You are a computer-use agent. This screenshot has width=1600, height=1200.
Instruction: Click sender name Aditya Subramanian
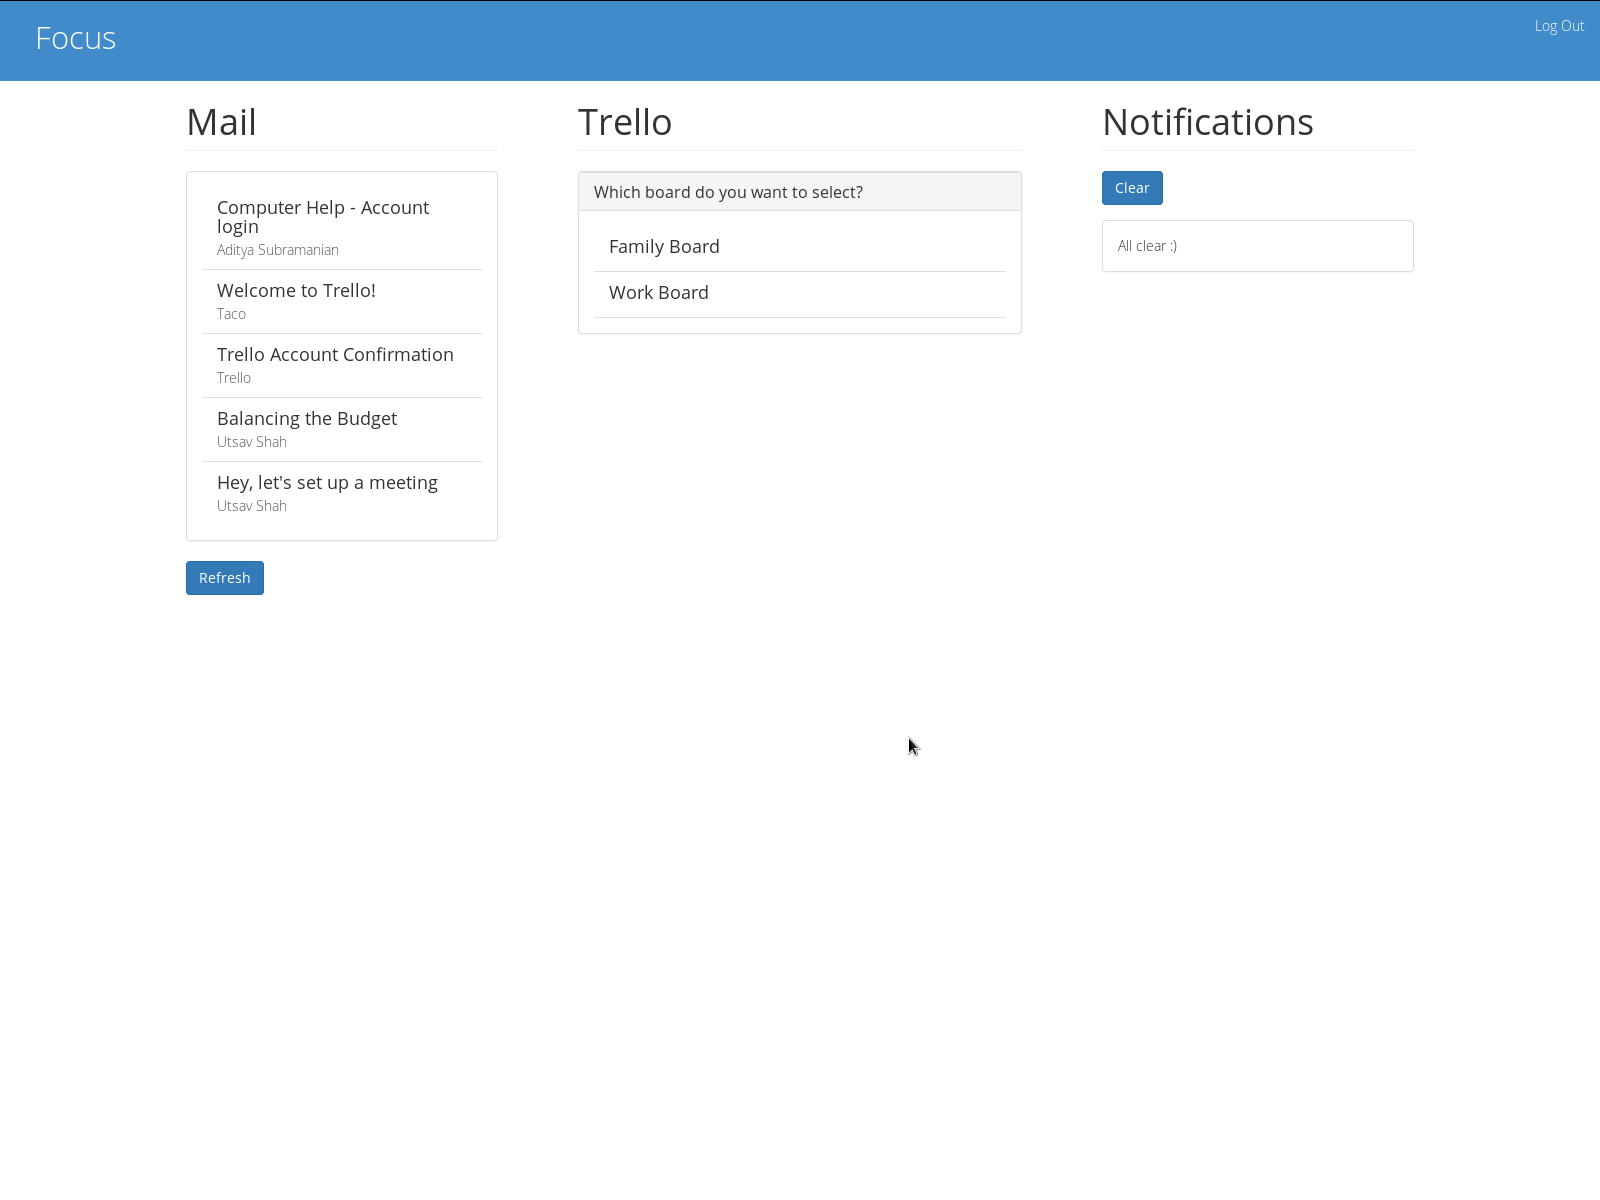point(278,250)
